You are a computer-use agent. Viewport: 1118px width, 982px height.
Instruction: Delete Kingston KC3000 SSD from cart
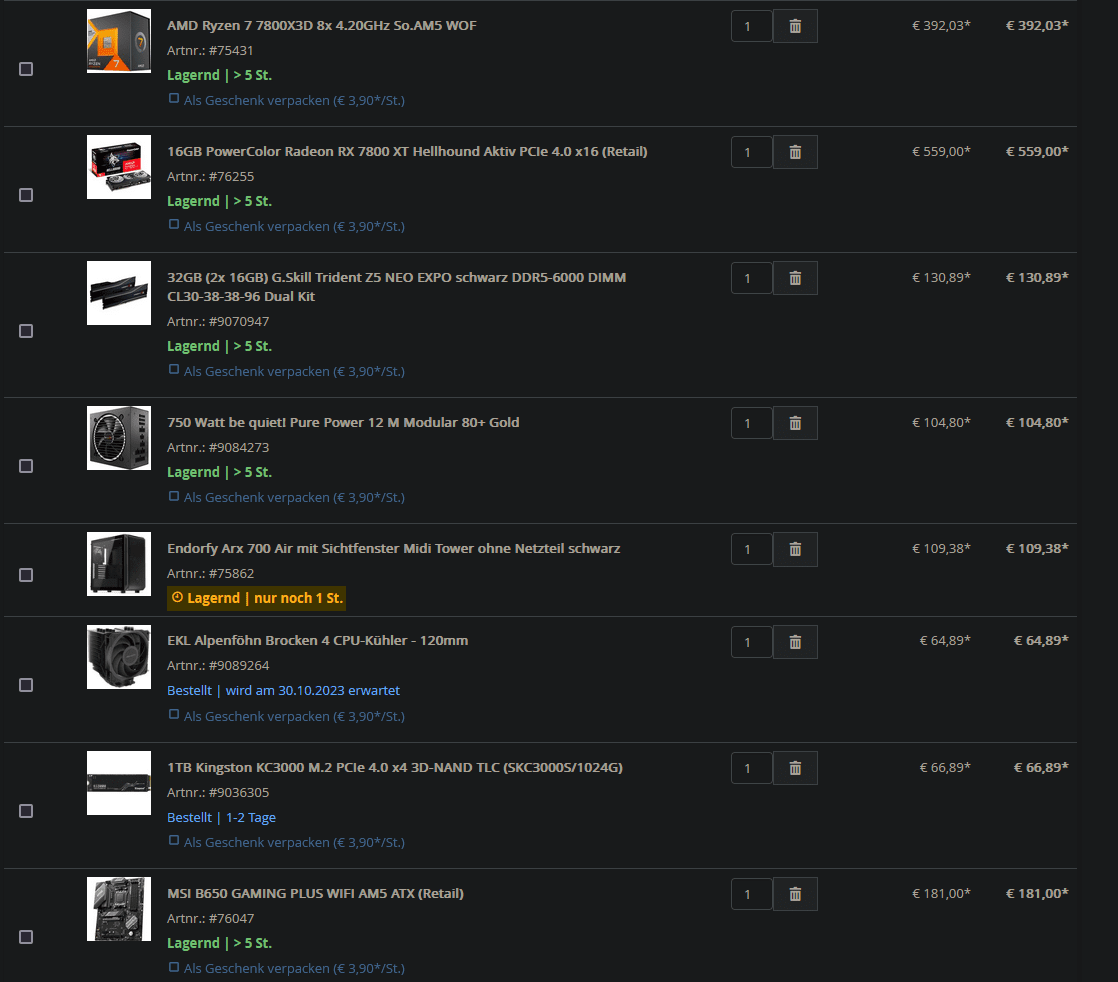pyautogui.click(x=795, y=768)
